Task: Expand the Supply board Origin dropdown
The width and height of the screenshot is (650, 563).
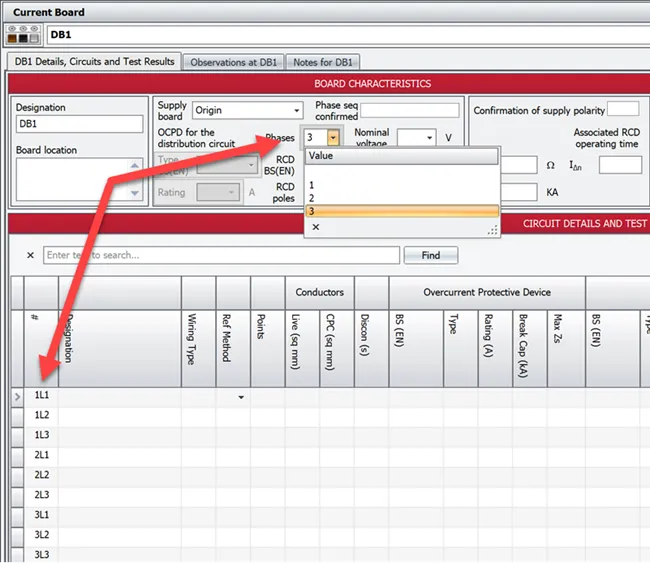Action: coord(296,111)
